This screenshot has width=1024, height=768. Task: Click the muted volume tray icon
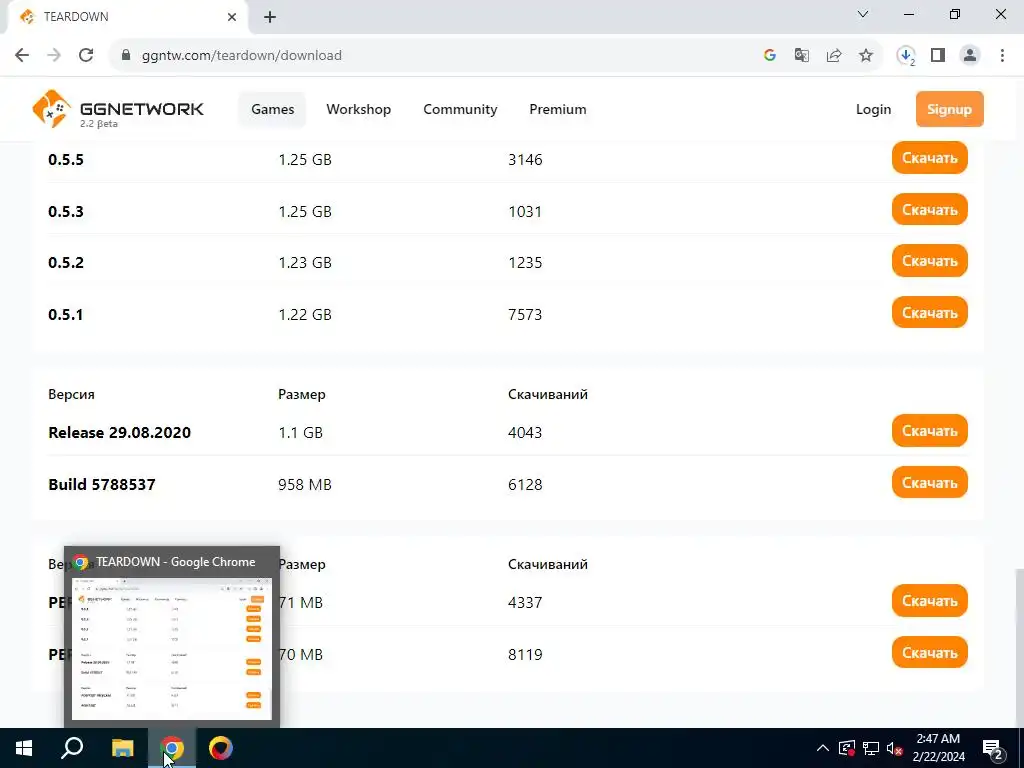[x=894, y=748]
